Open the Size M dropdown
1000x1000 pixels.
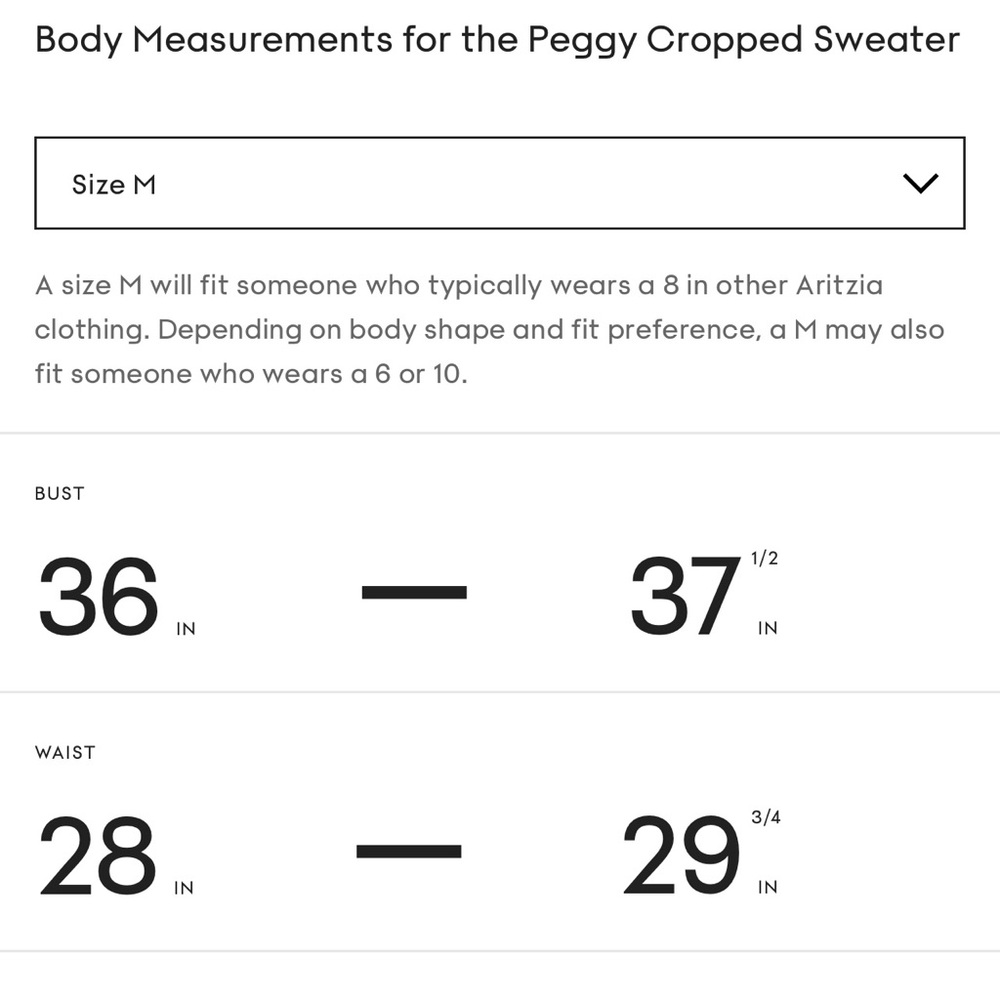coord(499,183)
